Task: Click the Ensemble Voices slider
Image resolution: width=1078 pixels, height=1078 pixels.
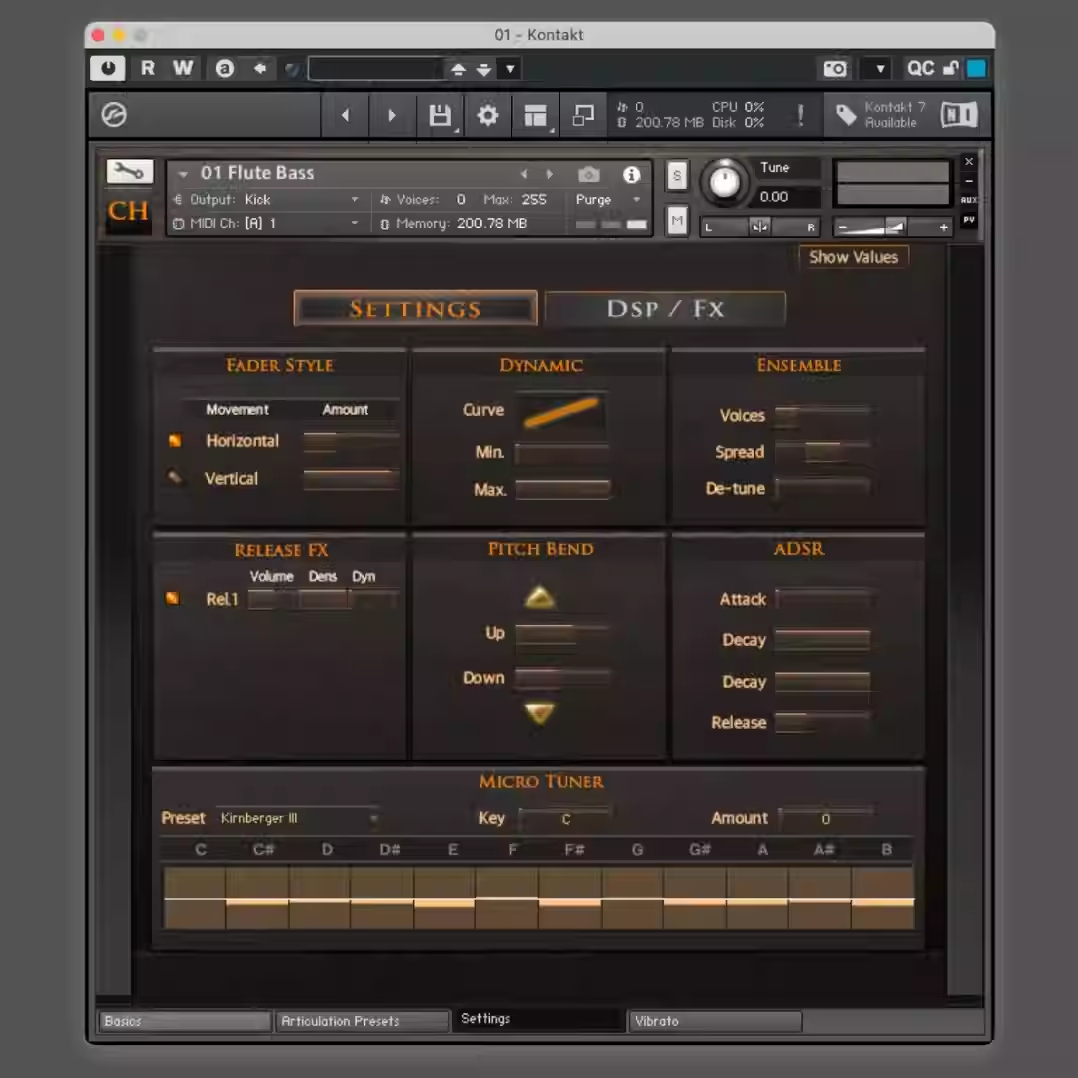Action: click(822, 415)
